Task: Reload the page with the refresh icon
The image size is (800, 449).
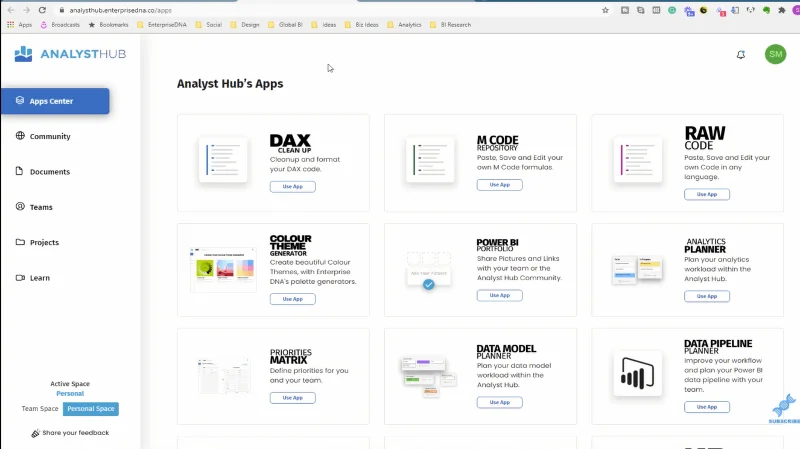Action: (42, 10)
